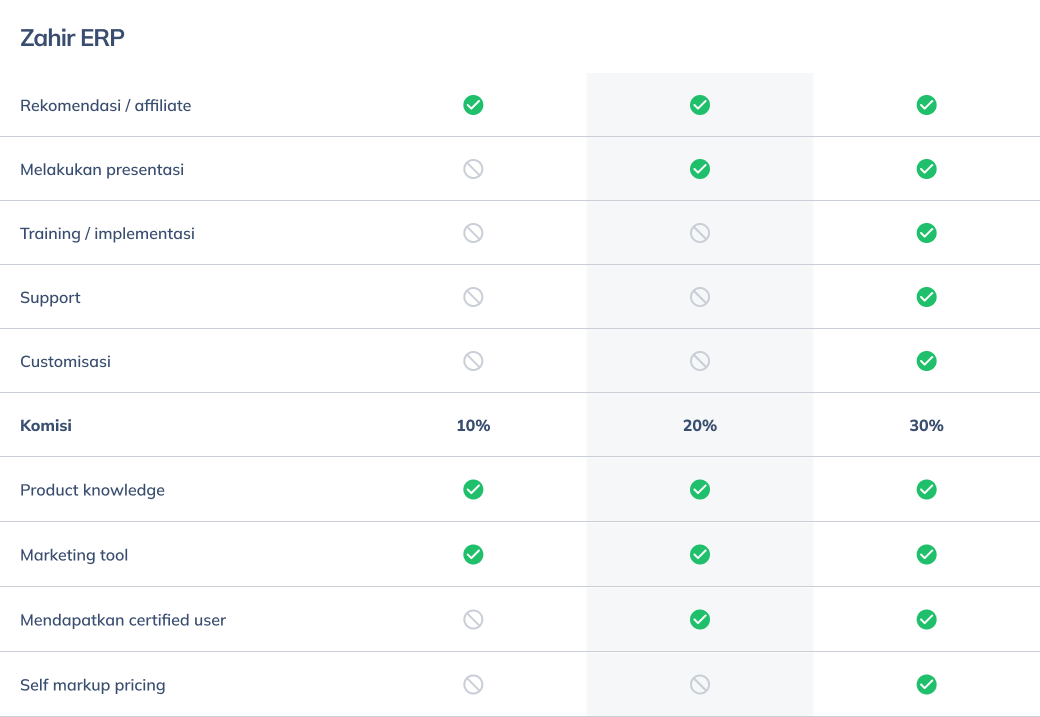Click the Rekomendasi / affiliate checkmark in shaded 20% column
Screen dimensions: 1040x717
(700, 105)
